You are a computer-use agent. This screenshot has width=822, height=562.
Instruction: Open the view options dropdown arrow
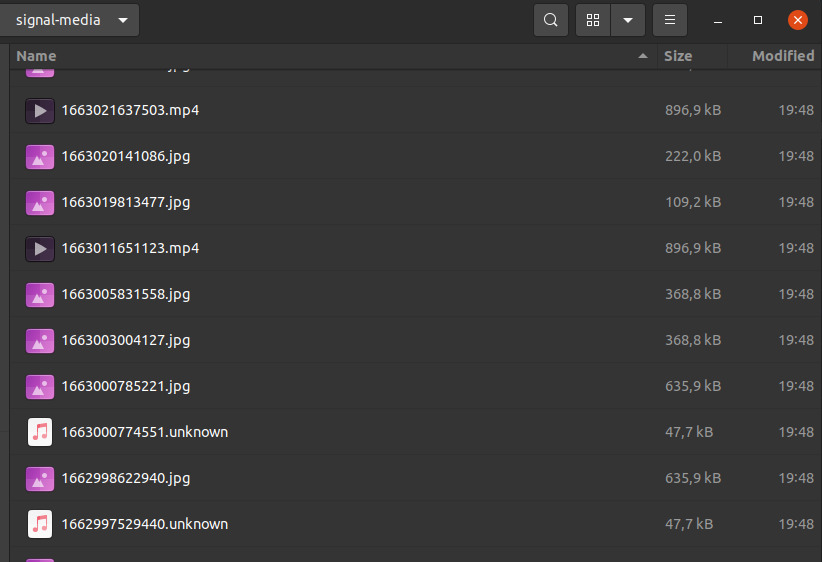click(627, 20)
